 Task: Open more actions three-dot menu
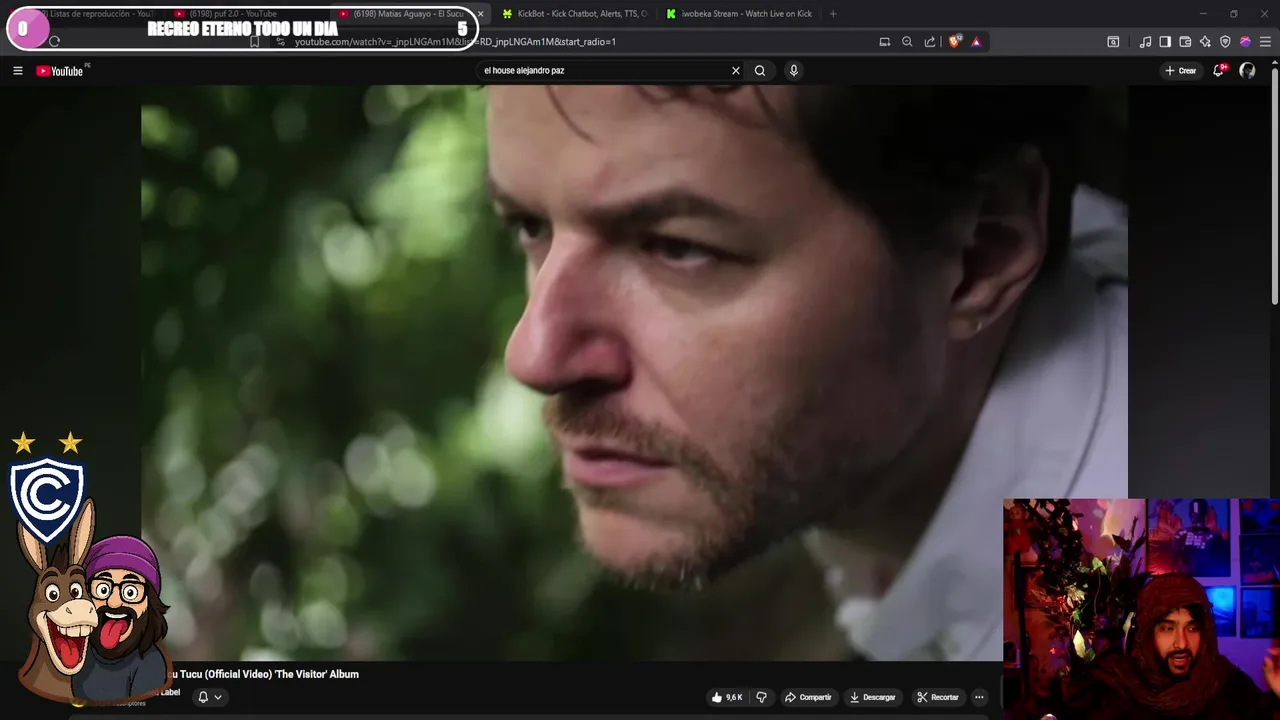pos(979,697)
